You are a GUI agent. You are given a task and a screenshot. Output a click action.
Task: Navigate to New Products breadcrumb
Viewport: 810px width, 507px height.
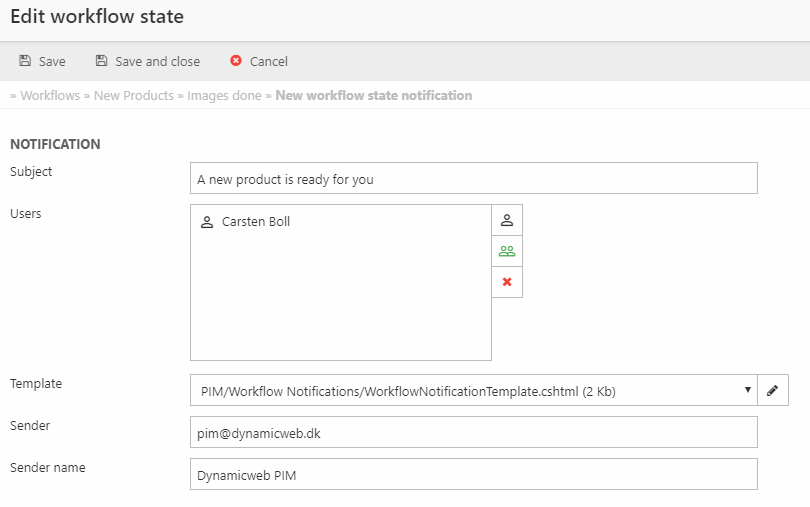point(134,96)
